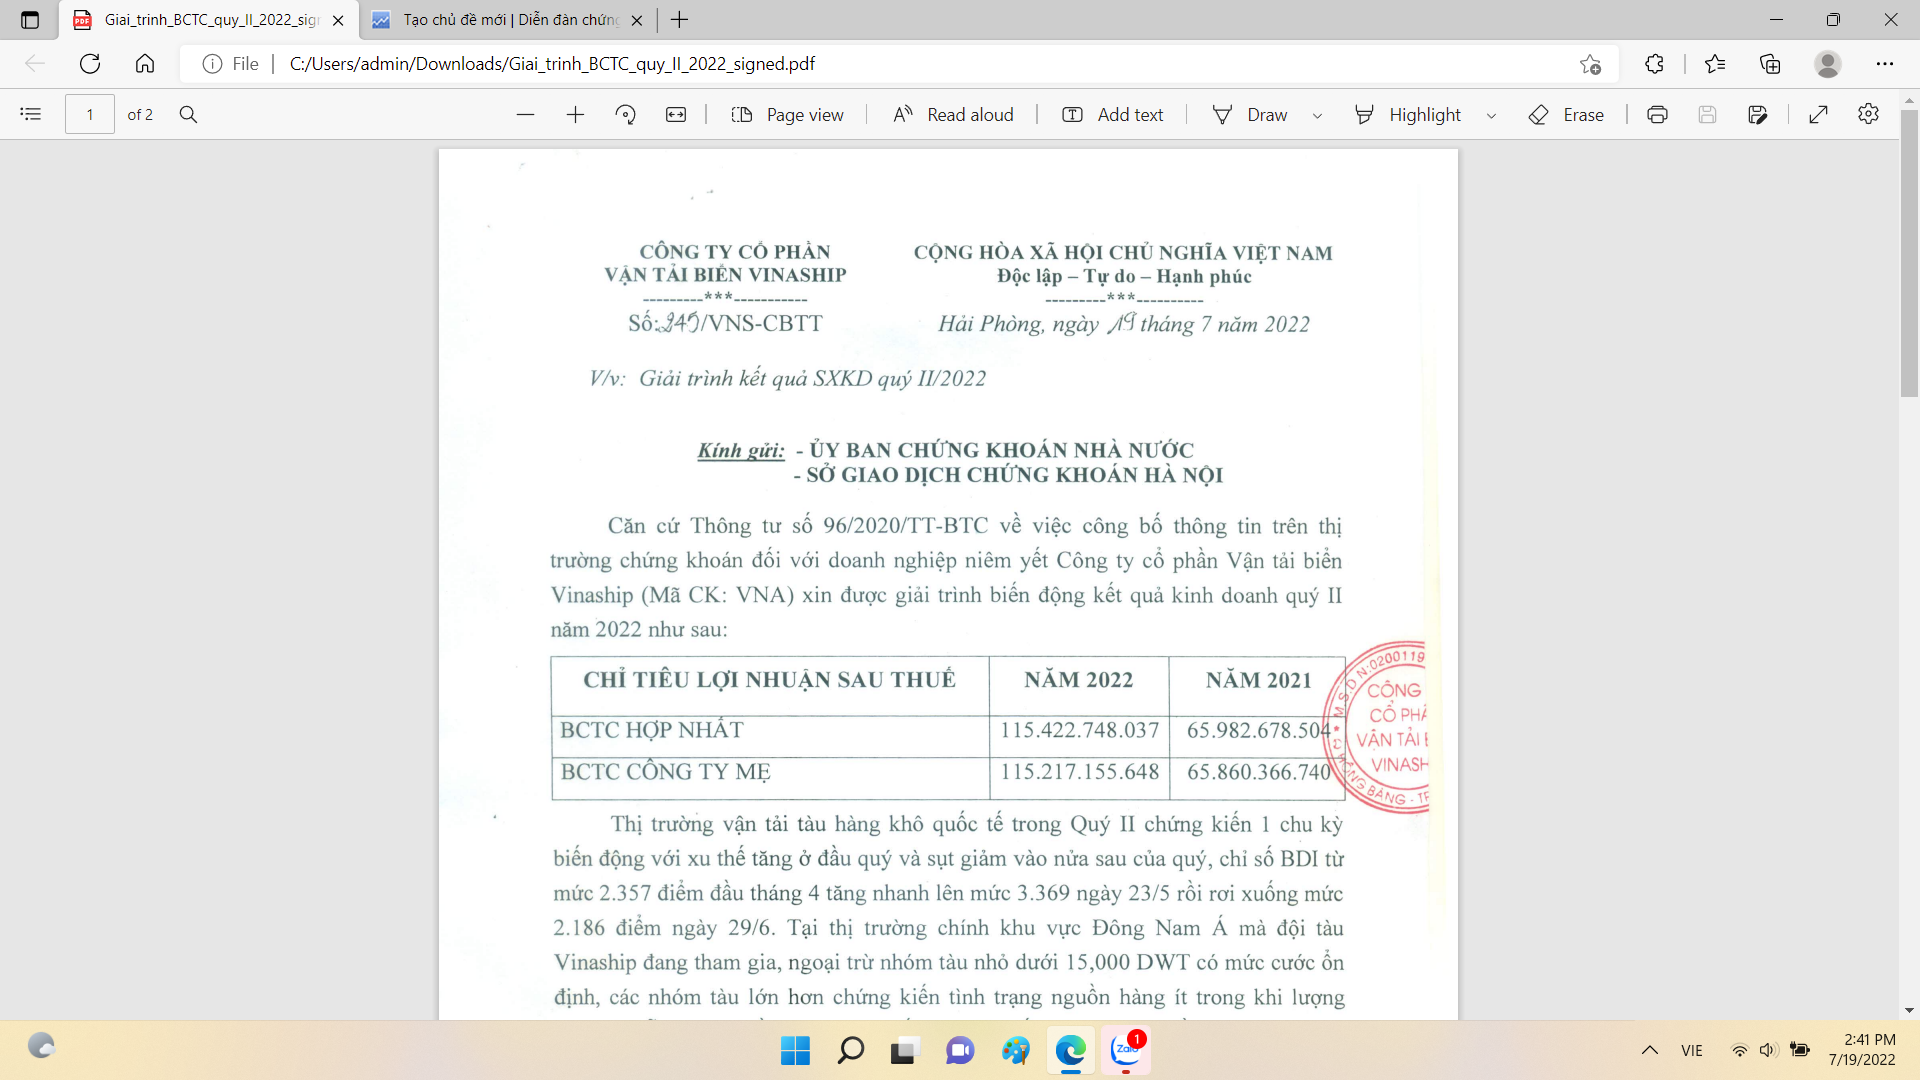Expand the Draw options dropdown arrow

pos(1317,116)
